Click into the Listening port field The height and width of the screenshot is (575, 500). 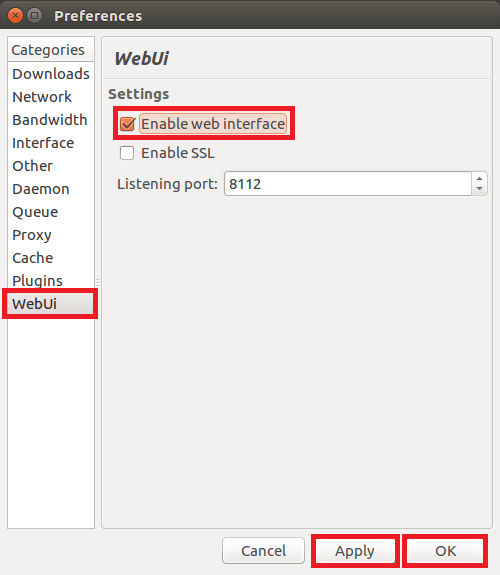tap(348, 184)
